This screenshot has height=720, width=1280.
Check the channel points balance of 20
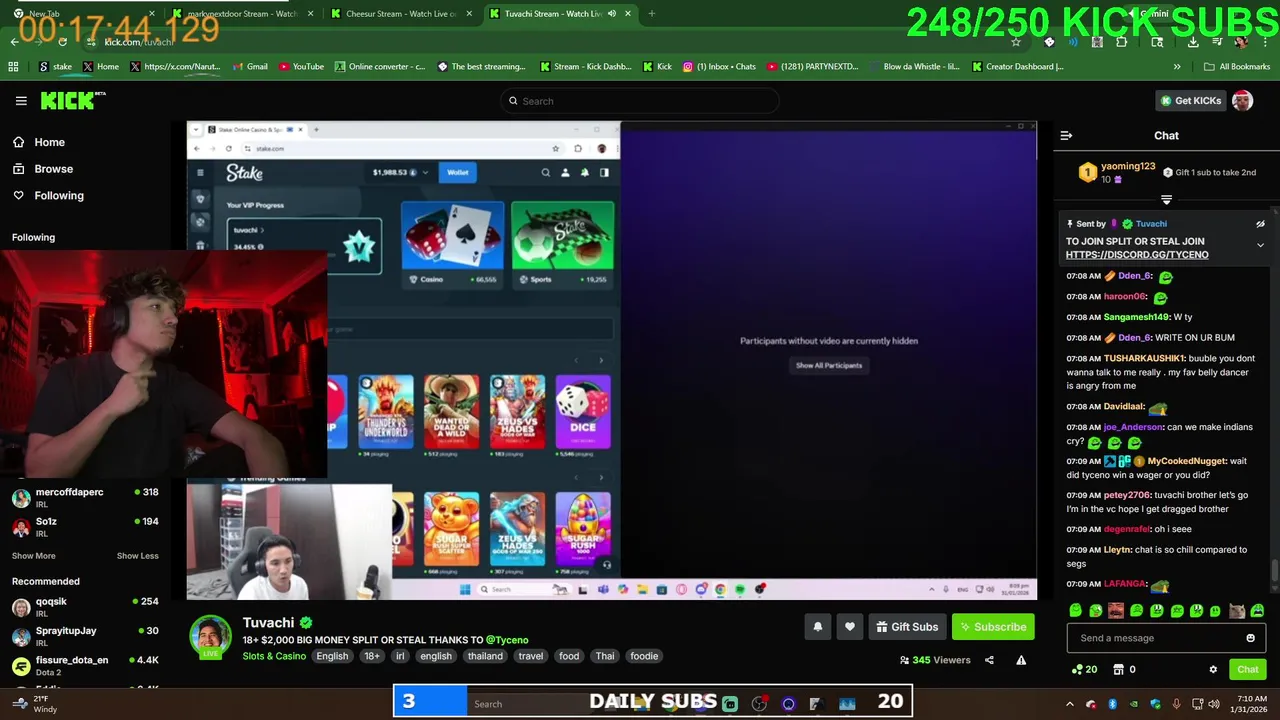click(1084, 669)
